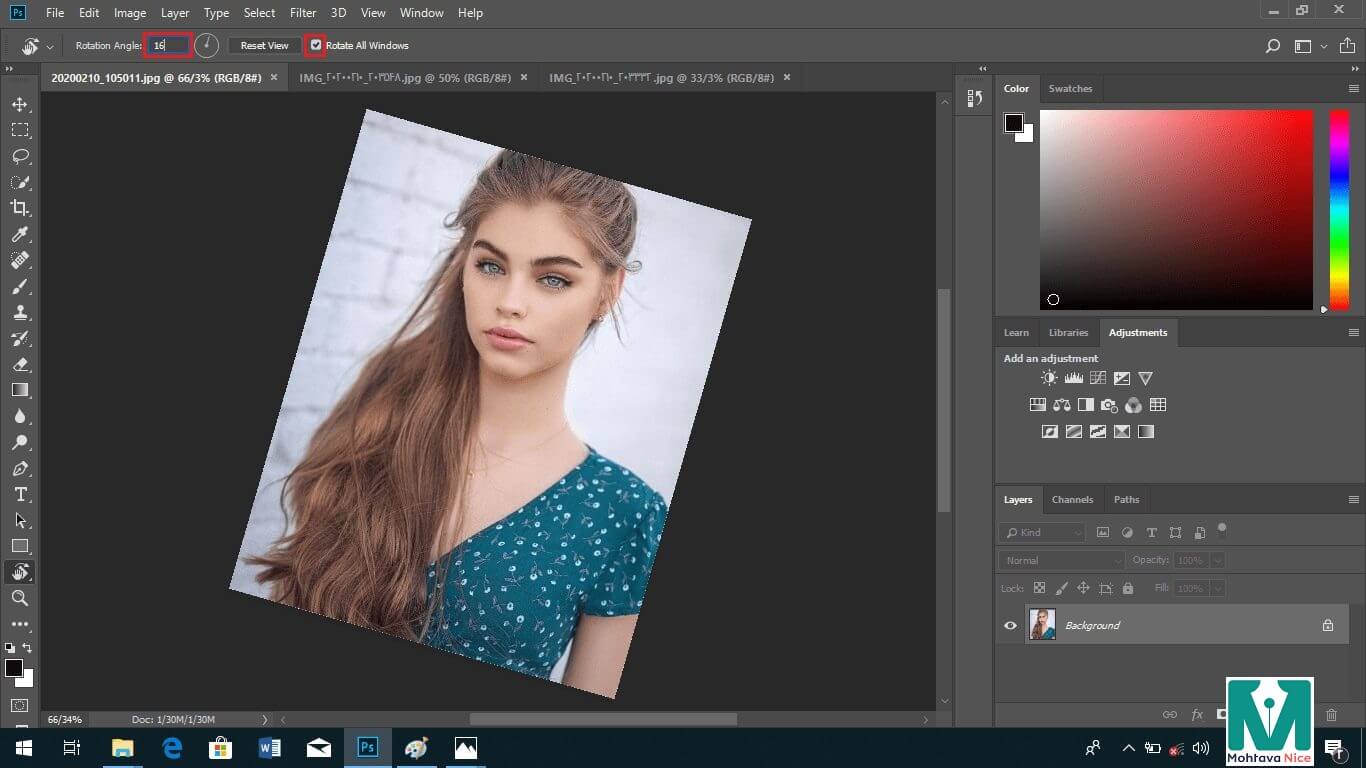The width and height of the screenshot is (1366, 768).
Task: Click the Share image icon
Action: (x=1348, y=45)
